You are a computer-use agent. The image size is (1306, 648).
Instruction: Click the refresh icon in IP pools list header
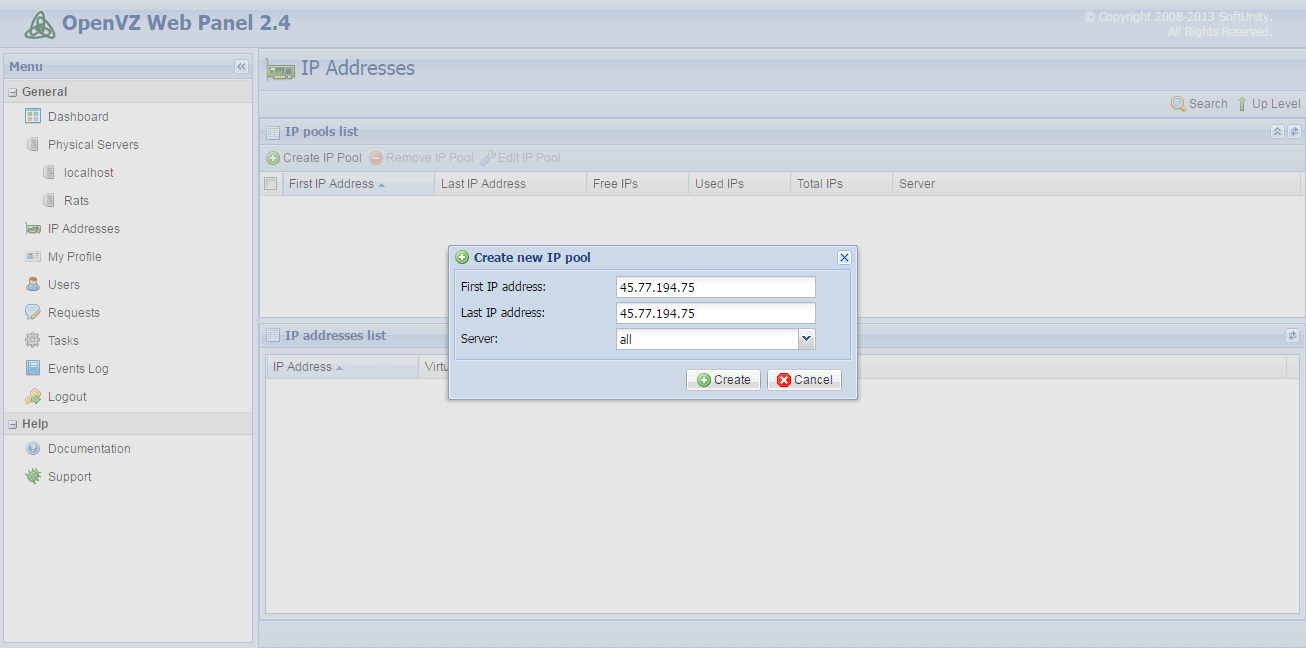[x=1294, y=132]
